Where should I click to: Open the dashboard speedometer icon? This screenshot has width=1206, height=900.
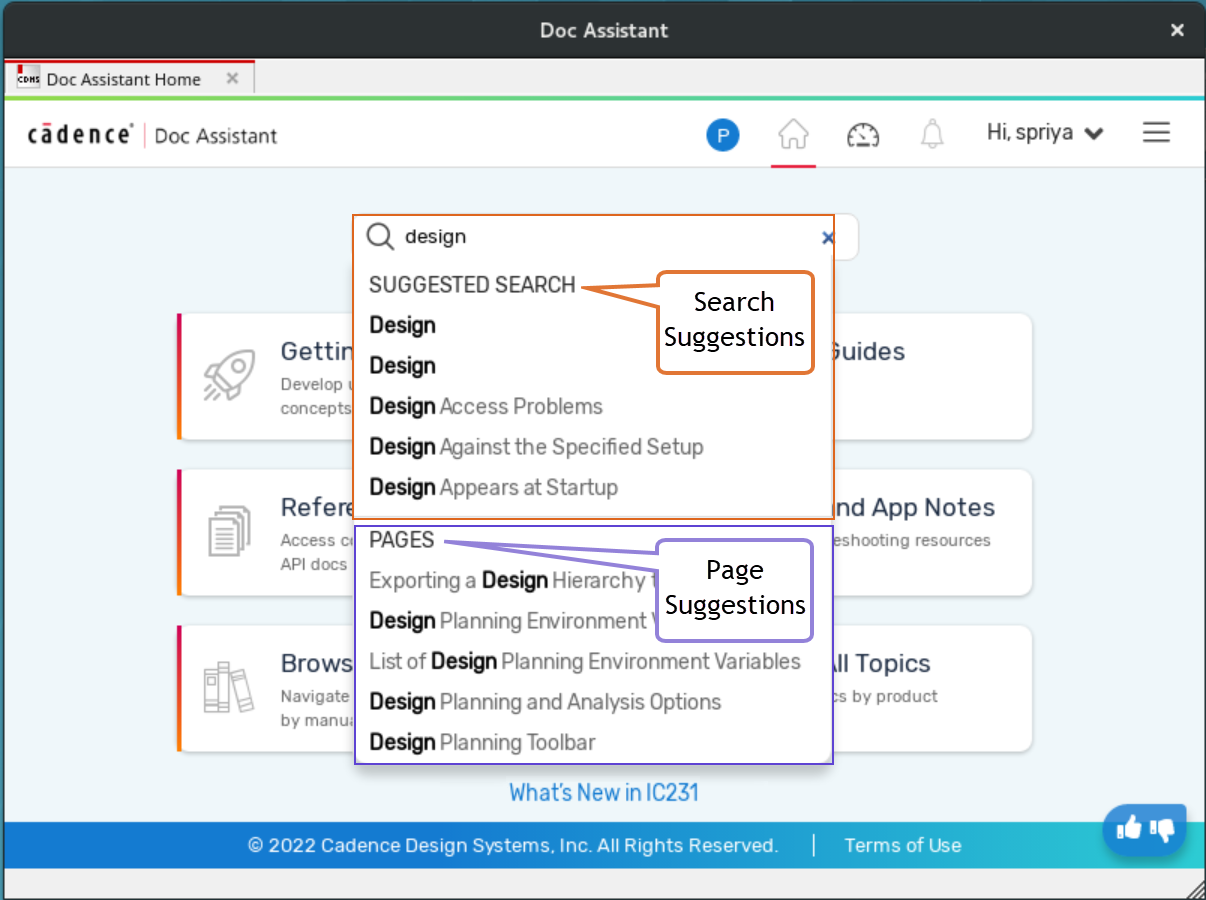(863, 134)
